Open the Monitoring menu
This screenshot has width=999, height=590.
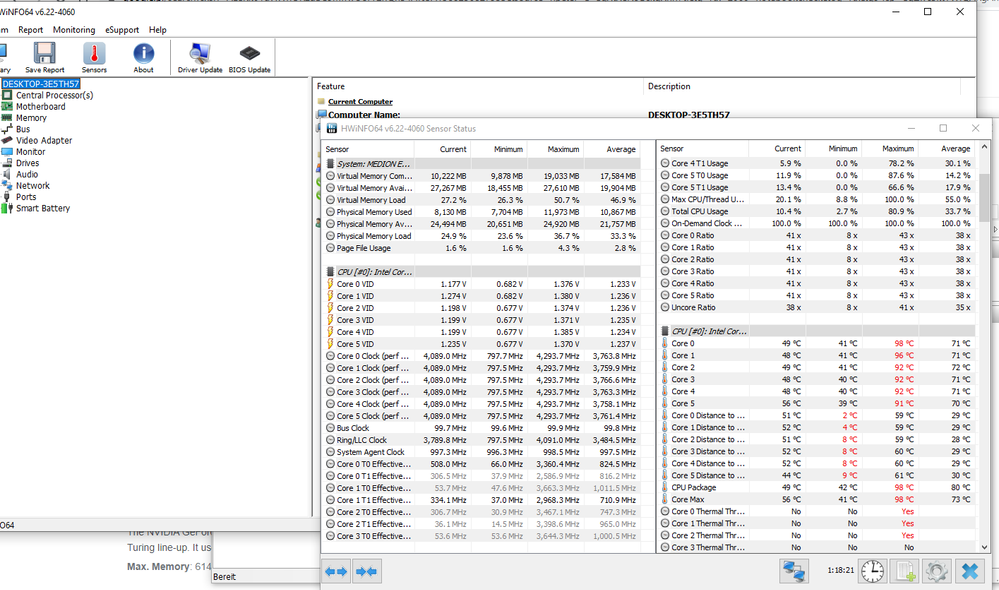[x=74, y=30]
